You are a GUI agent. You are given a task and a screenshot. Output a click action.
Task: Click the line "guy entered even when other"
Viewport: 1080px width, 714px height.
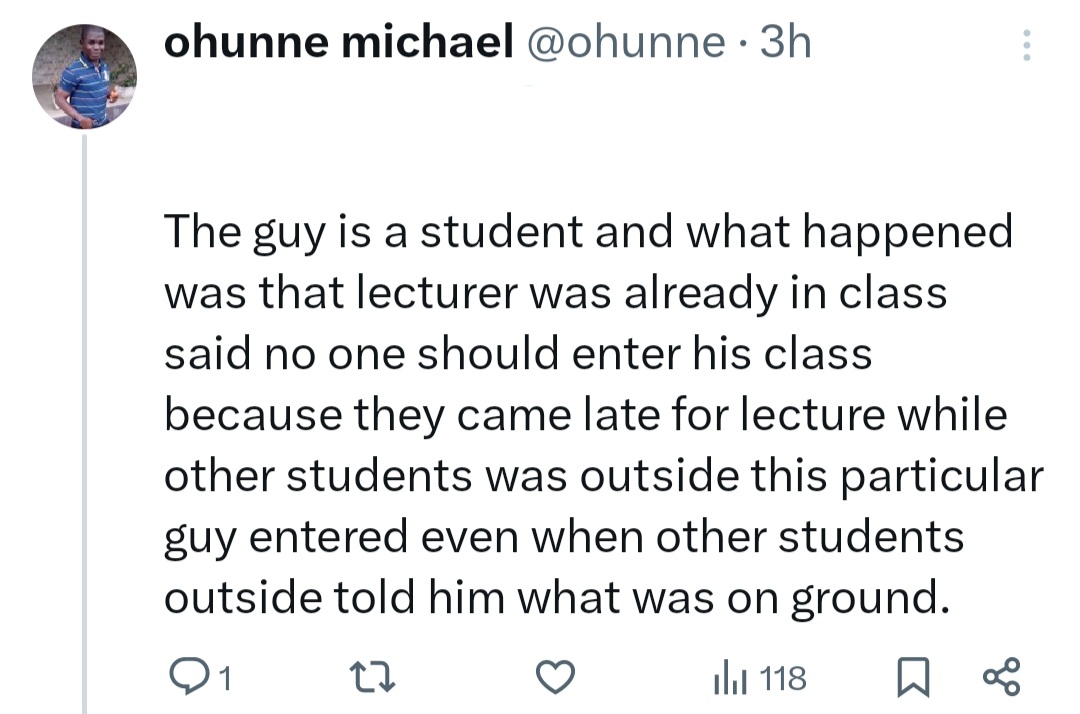[563, 537]
